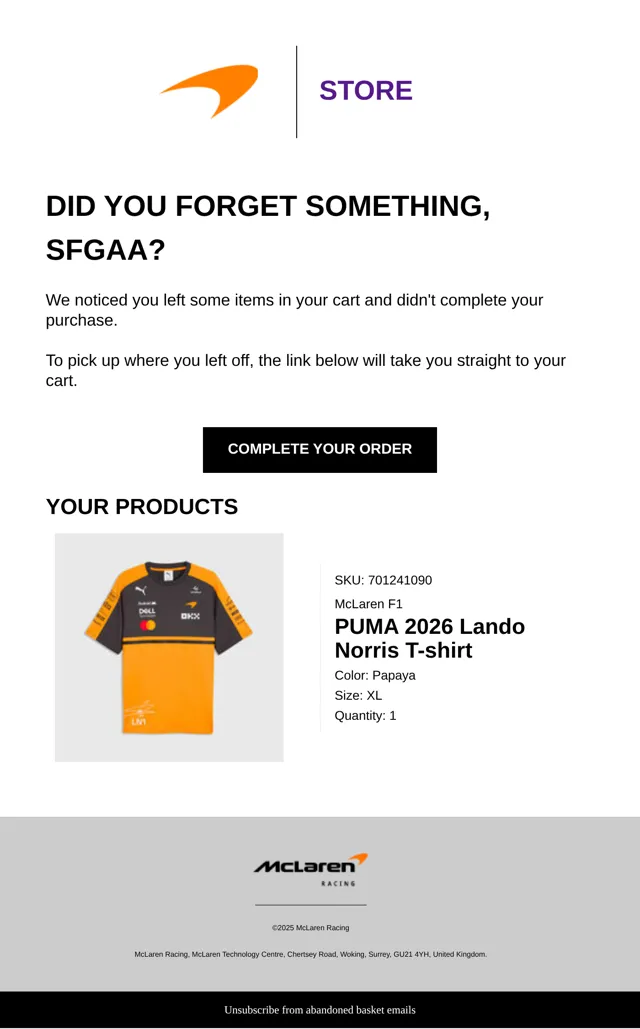Click the McLaren Racing footer logo
The image size is (640, 1029).
pyautogui.click(x=311, y=870)
